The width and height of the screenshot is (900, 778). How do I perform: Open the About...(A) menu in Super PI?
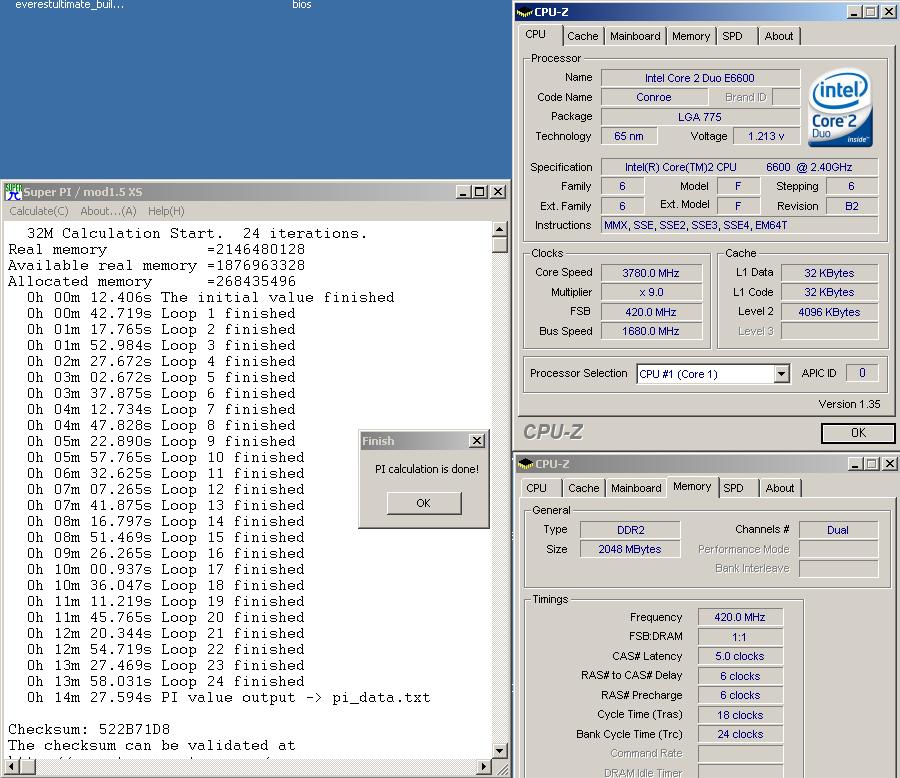pyautogui.click(x=108, y=211)
